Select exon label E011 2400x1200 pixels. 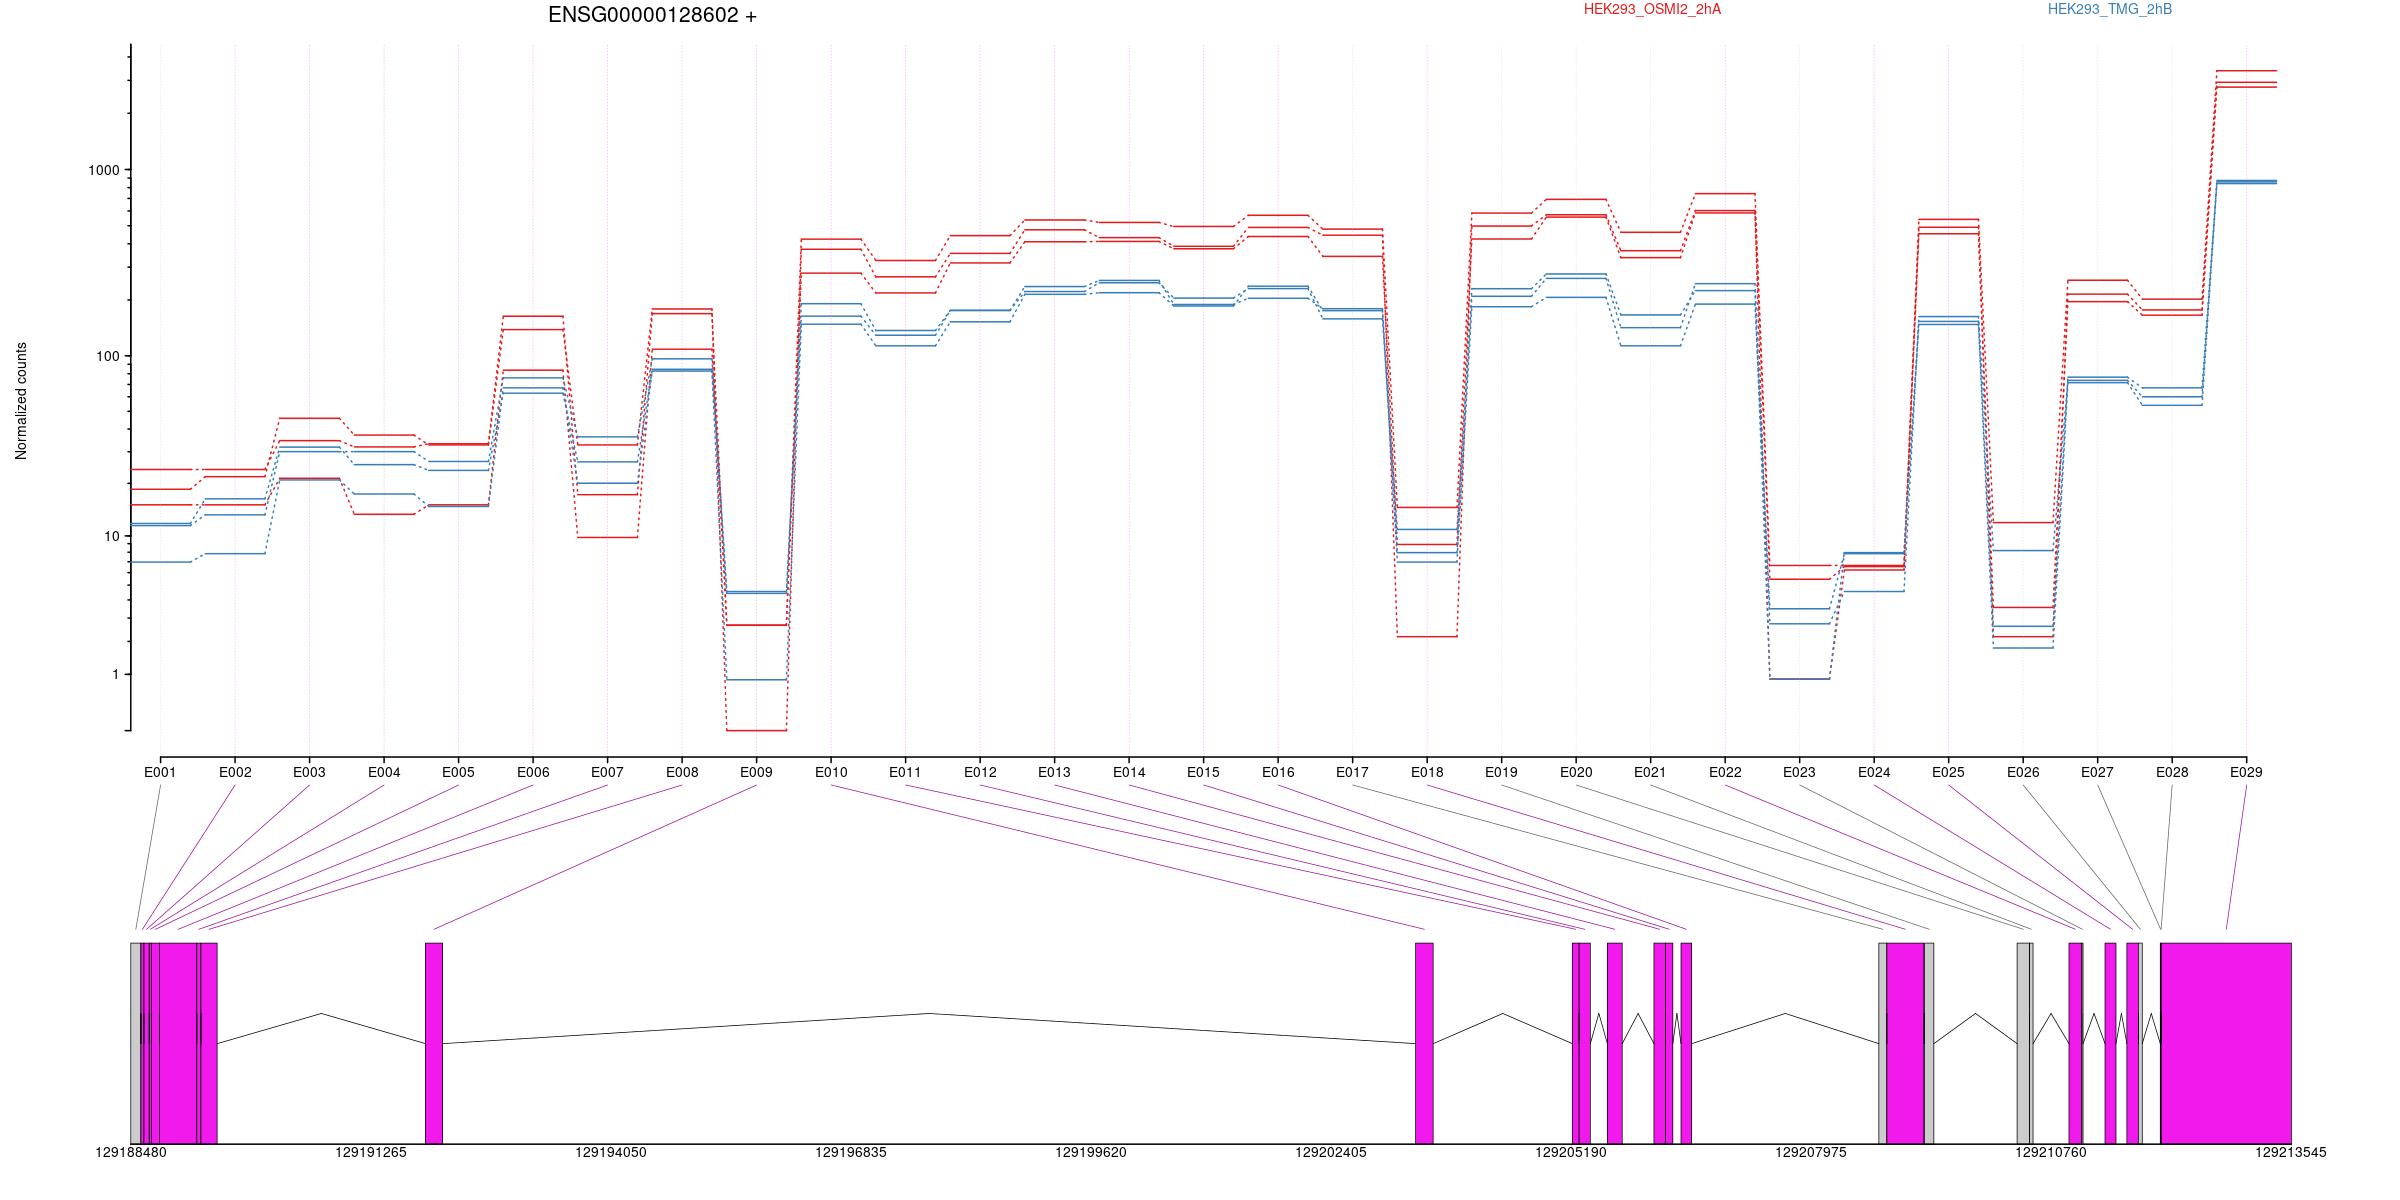[905, 772]
